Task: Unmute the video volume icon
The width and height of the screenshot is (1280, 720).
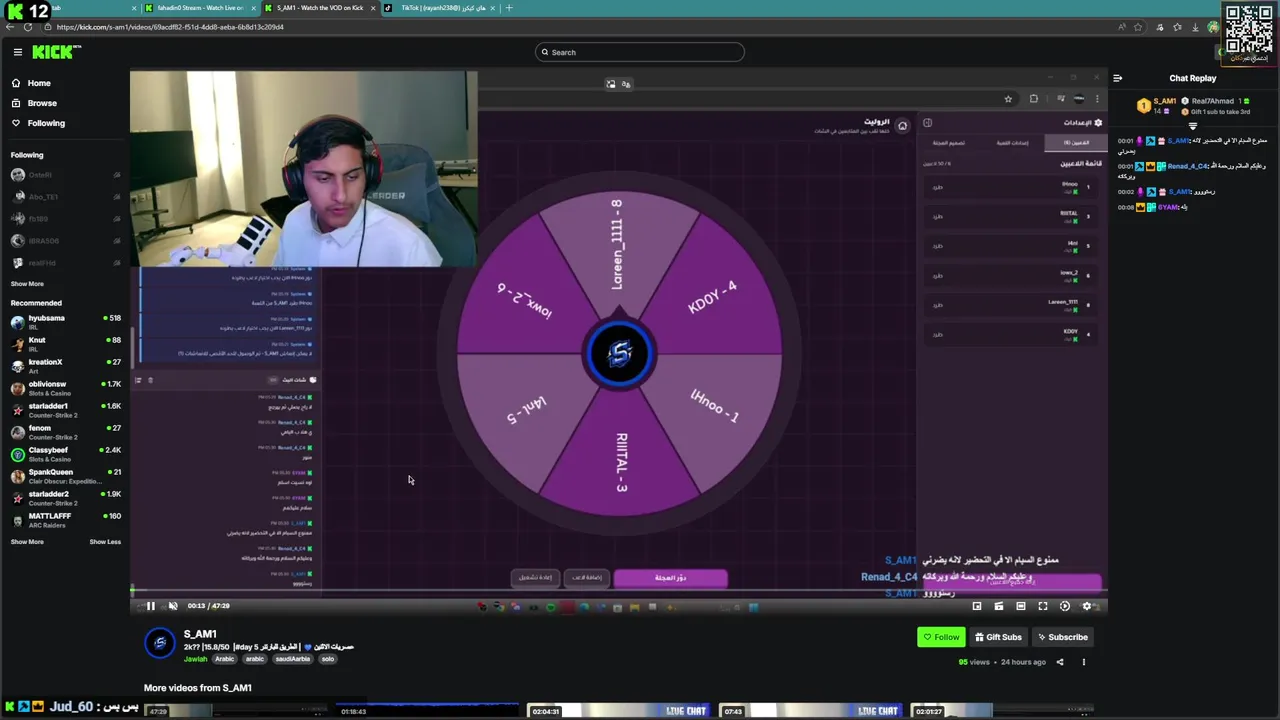Action: tap(173, 606)
